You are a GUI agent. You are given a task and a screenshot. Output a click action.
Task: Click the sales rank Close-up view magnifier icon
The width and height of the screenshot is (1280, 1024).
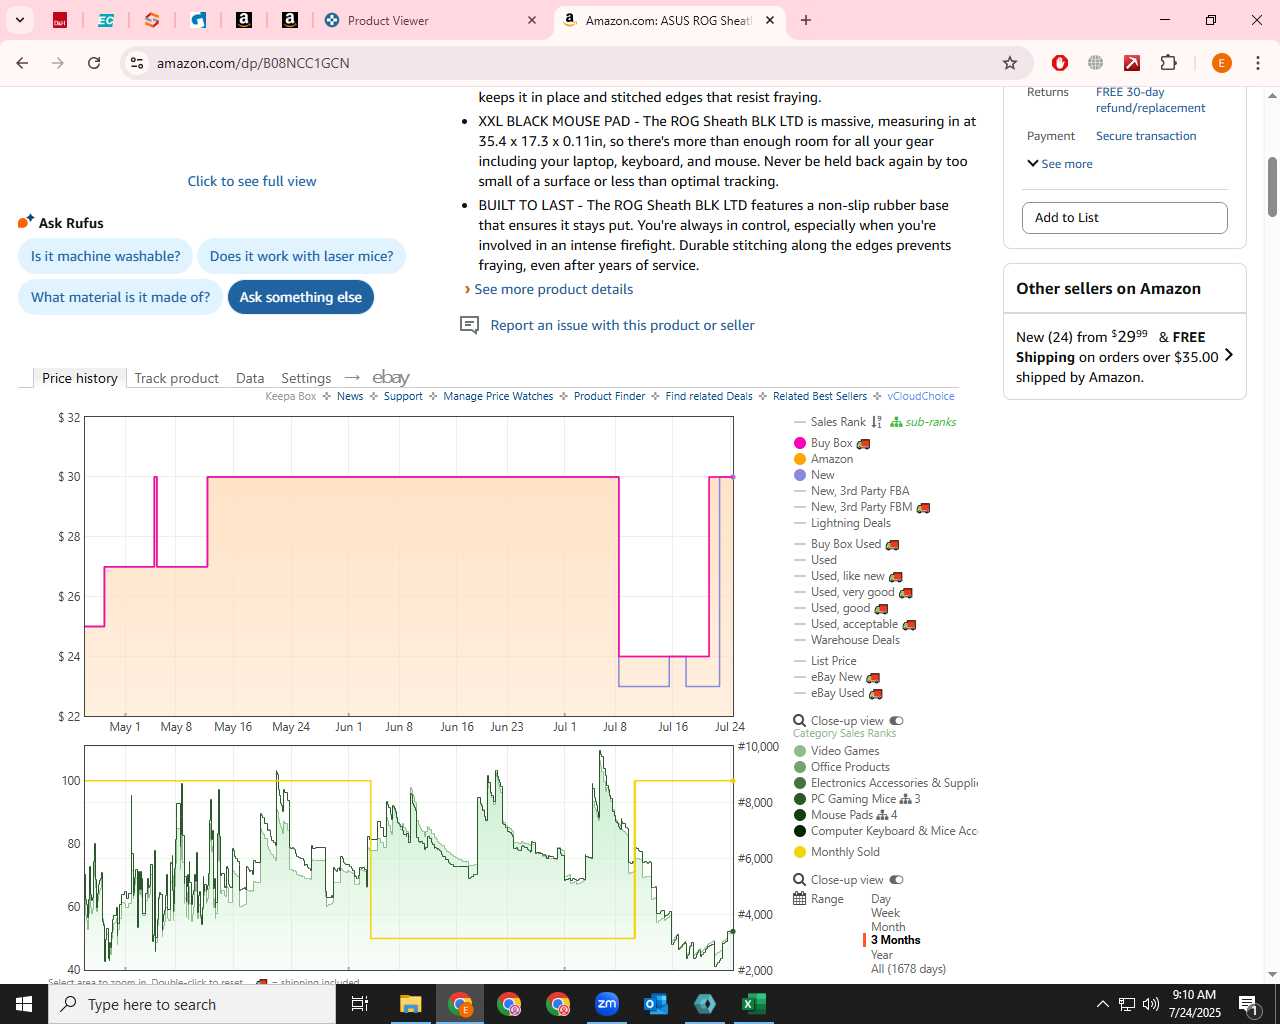(x=800, y=880)
